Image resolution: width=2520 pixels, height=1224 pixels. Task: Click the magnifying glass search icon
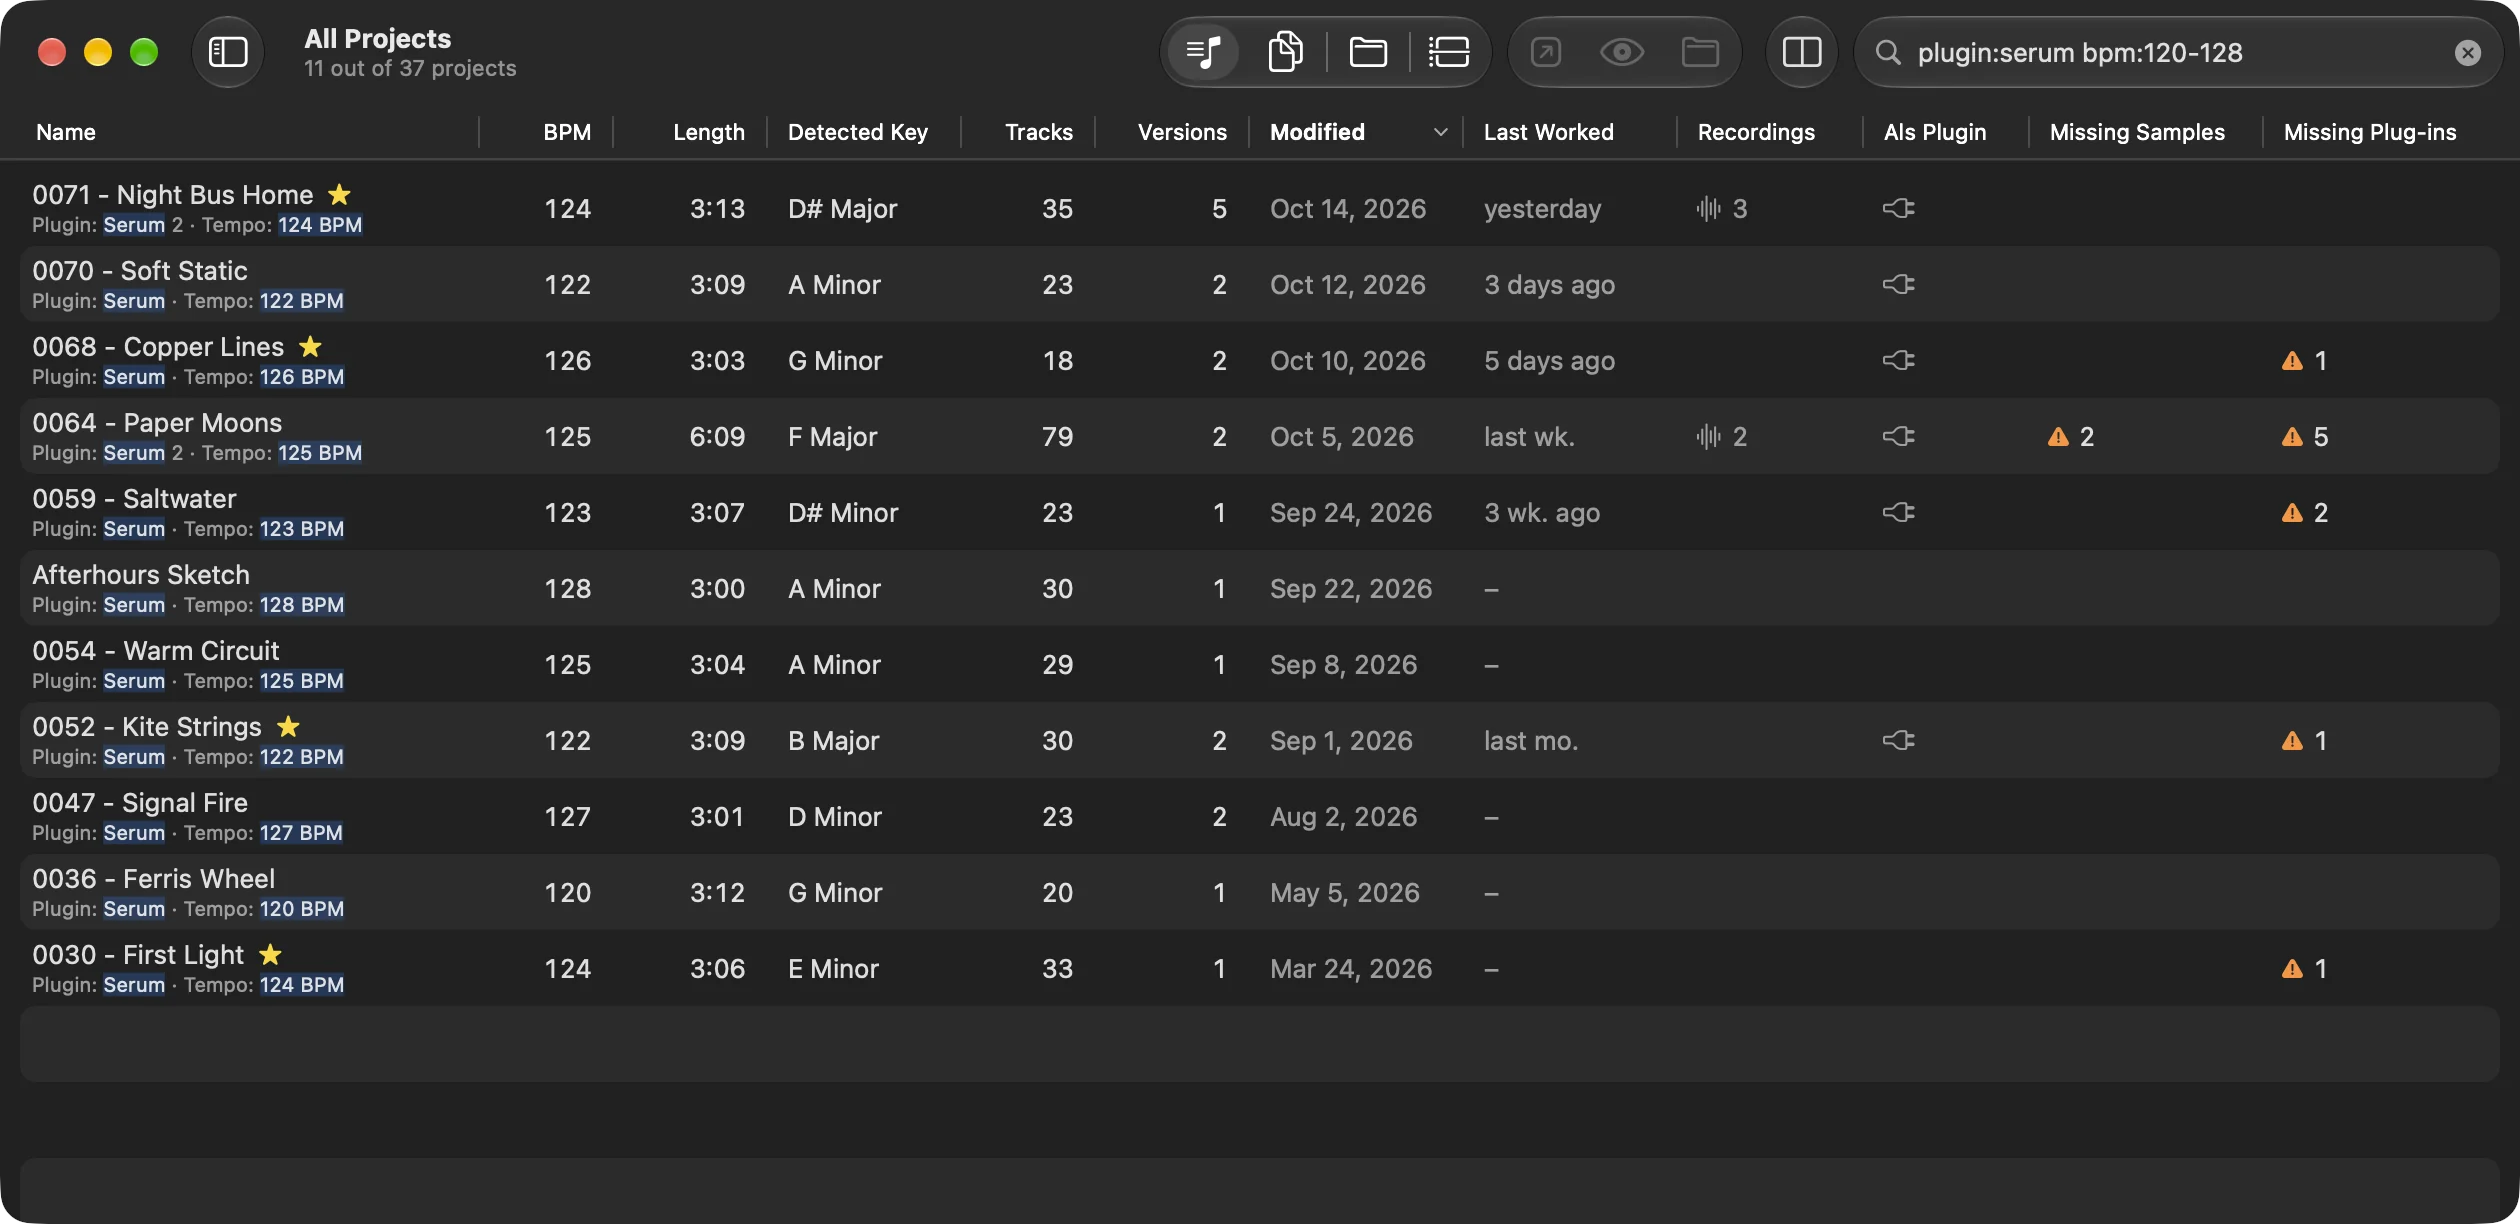(1888, 53)
